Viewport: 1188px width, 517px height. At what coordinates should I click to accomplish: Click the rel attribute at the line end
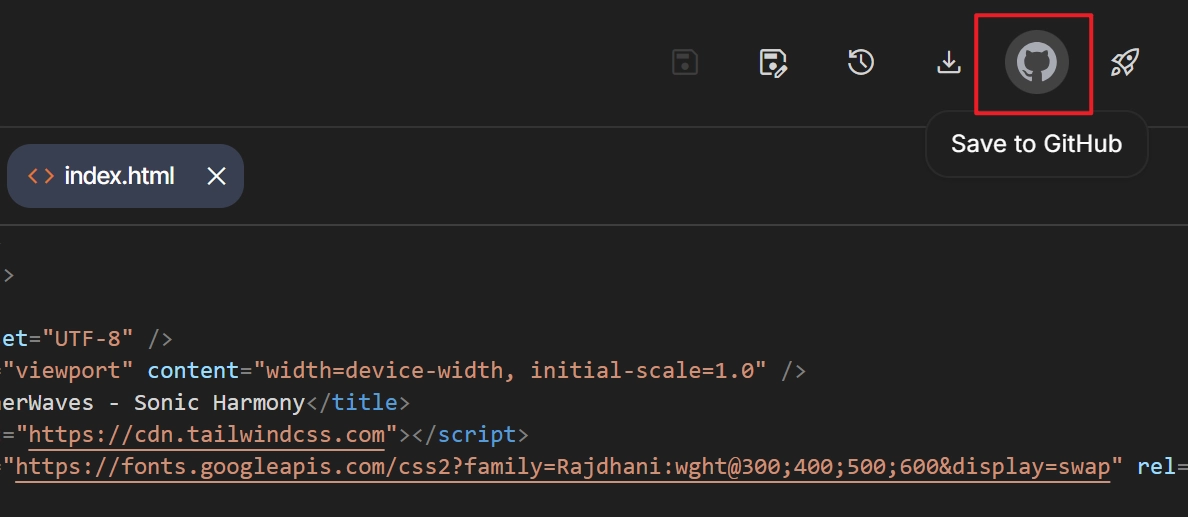(x=1158, y=467)
